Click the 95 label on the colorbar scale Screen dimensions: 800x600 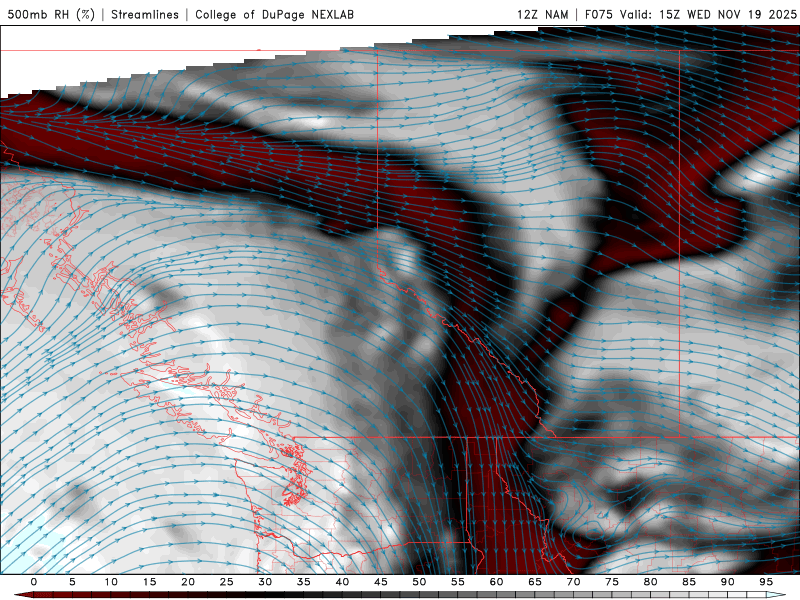coord(766,582)
